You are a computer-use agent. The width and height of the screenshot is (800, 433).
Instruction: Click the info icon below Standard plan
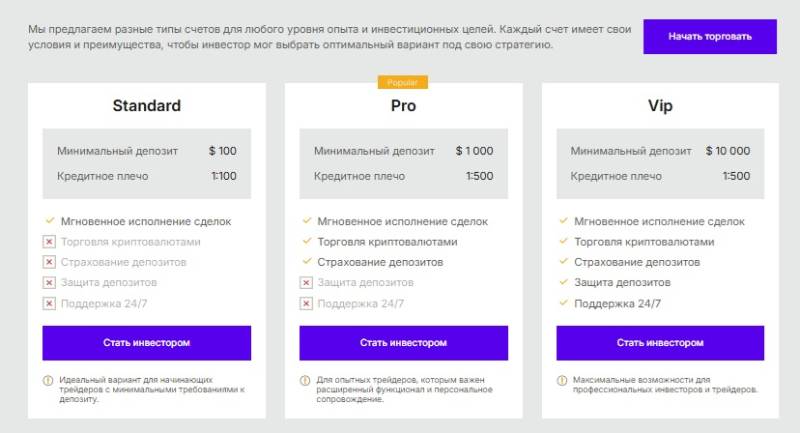(48, 381)
